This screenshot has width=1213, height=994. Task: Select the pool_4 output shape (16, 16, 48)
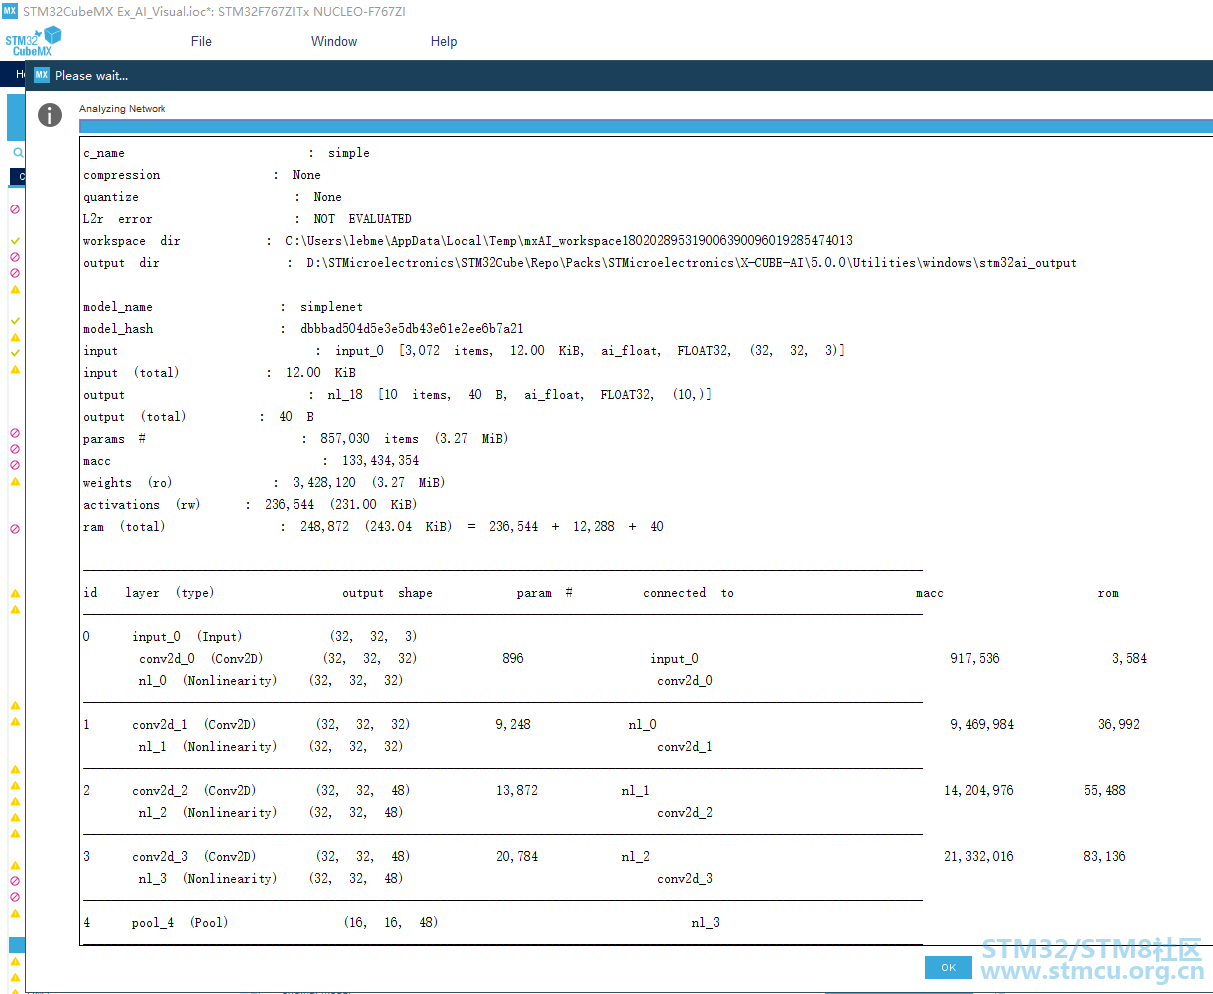(390, 923)
